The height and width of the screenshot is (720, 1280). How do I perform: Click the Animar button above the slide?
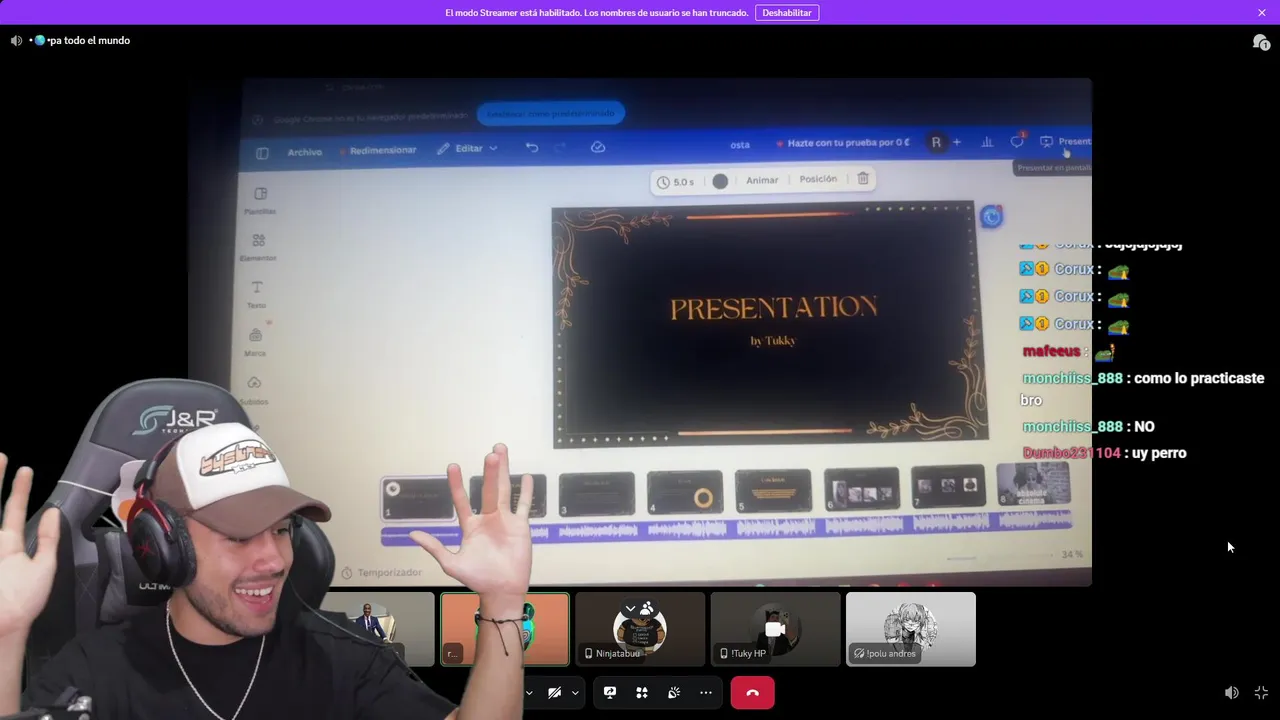762,180
